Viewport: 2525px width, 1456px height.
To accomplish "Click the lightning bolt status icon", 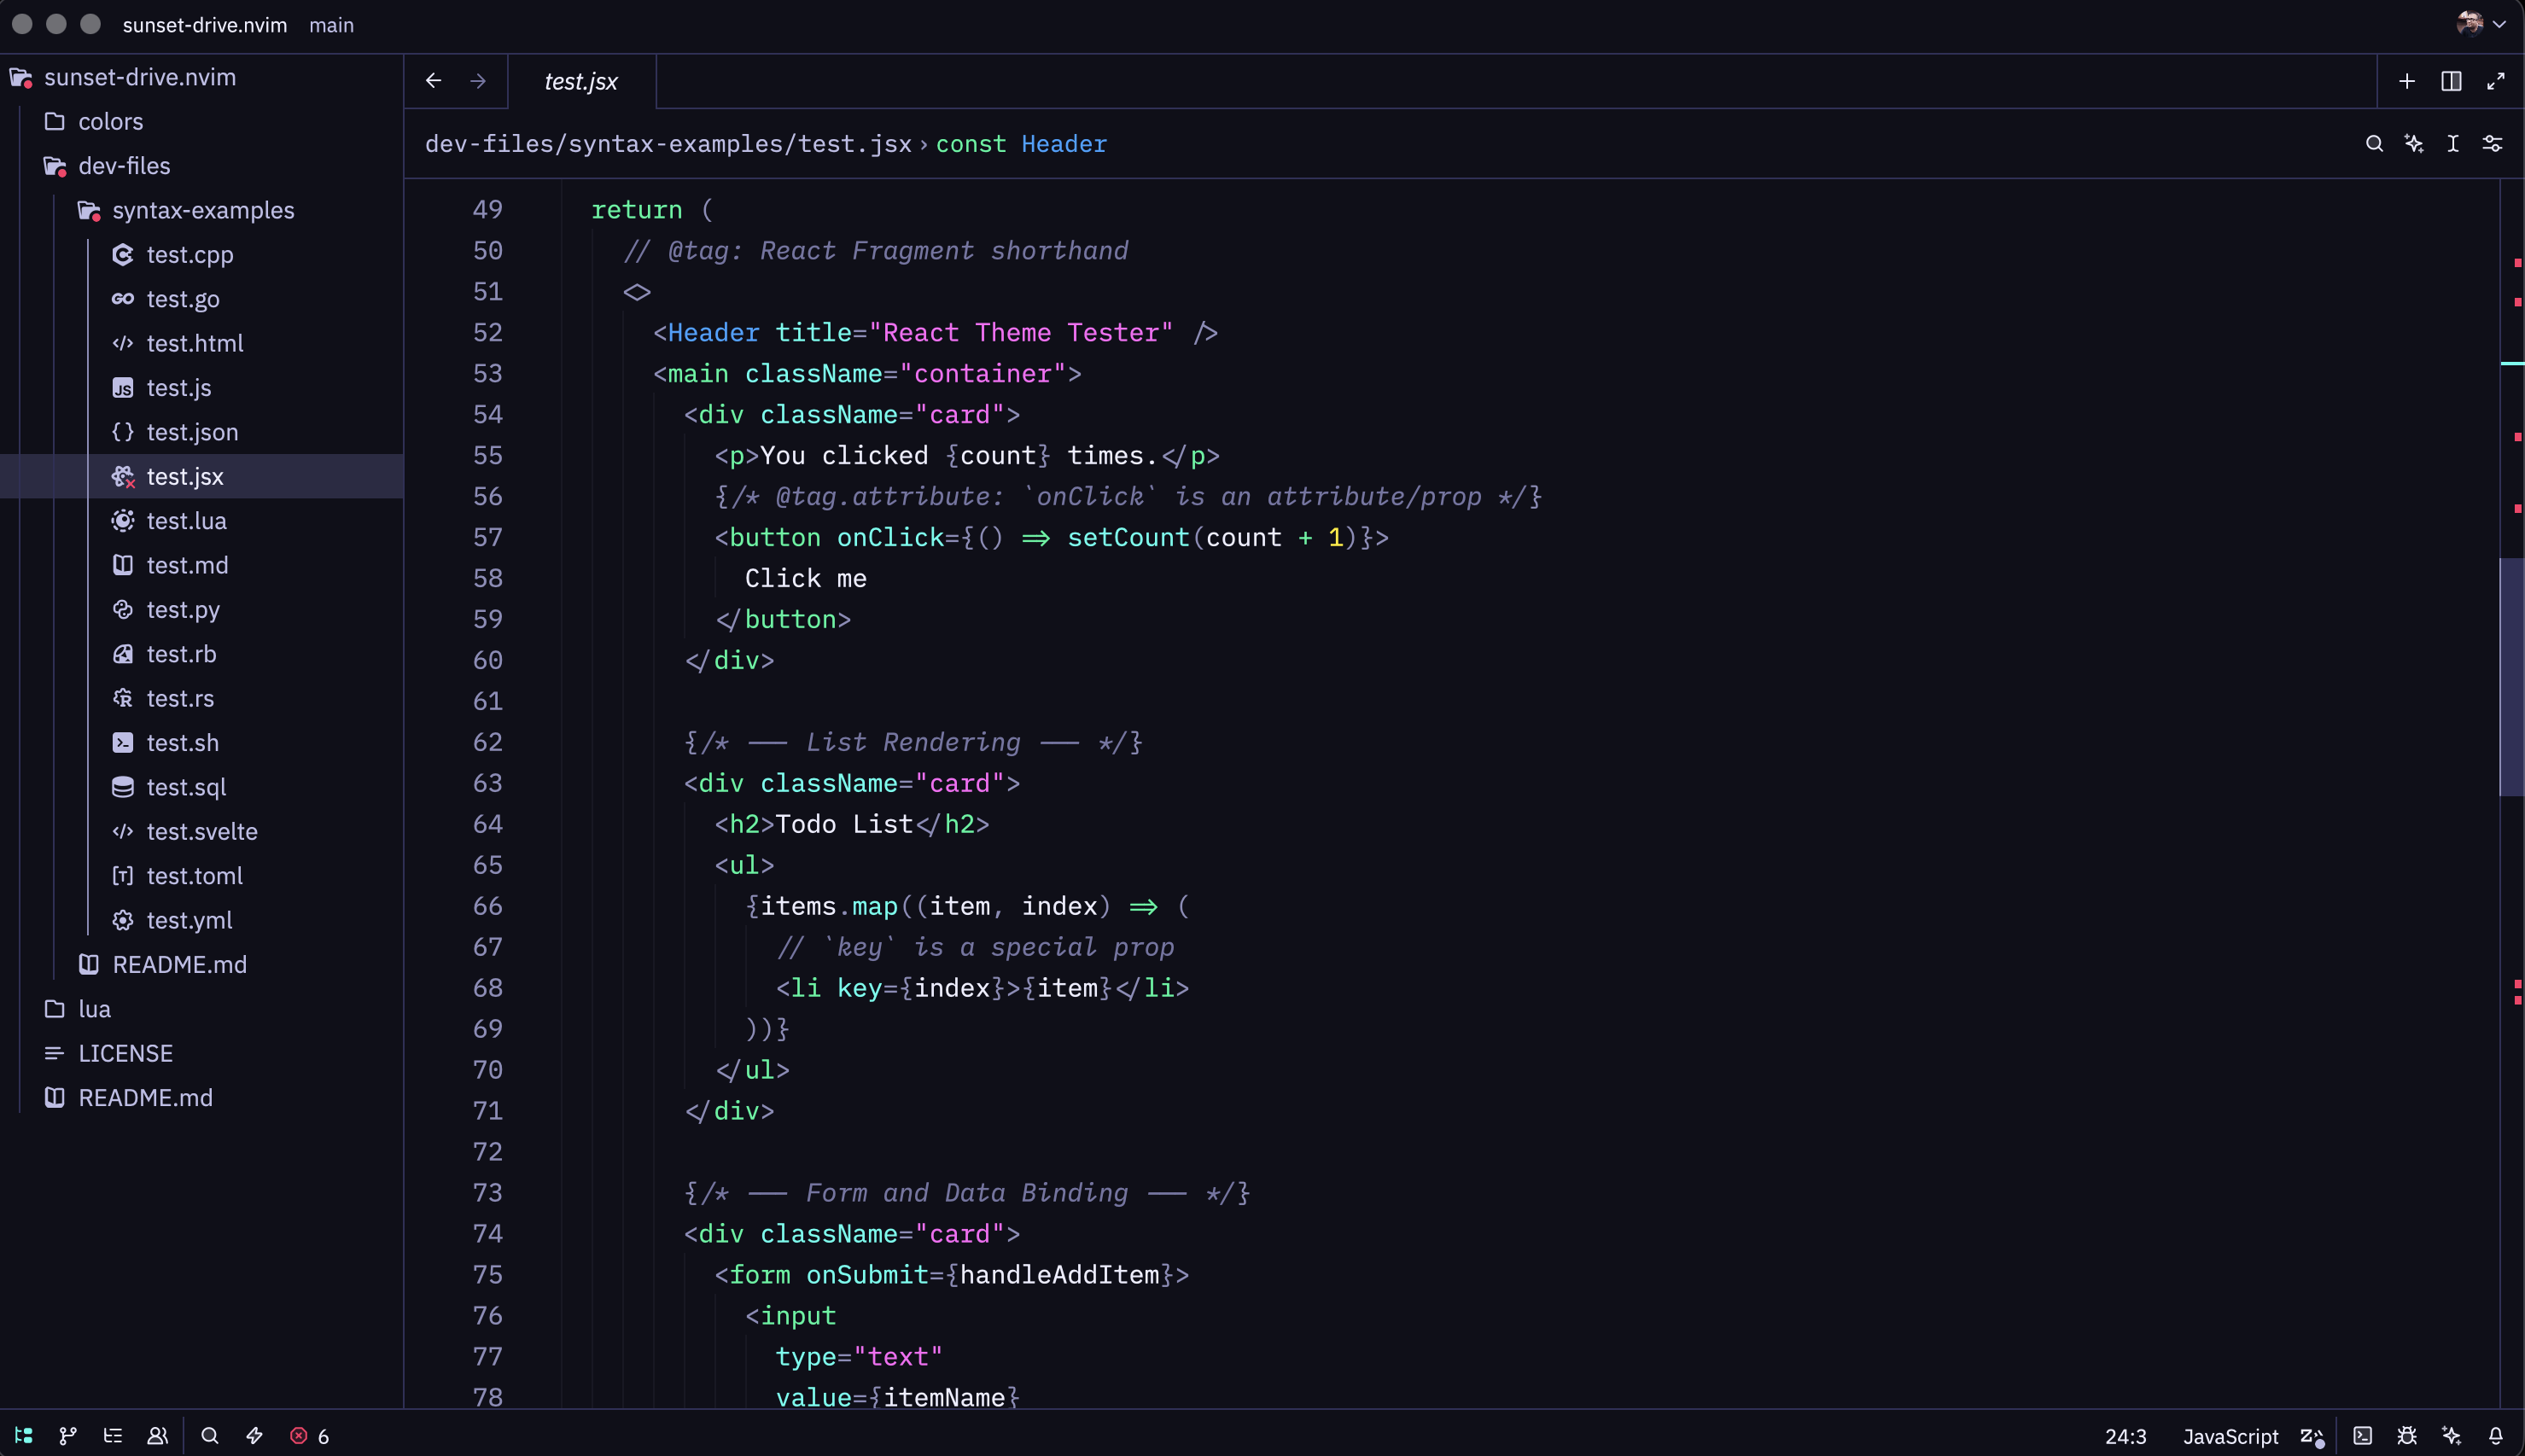I will (254, 1436).
